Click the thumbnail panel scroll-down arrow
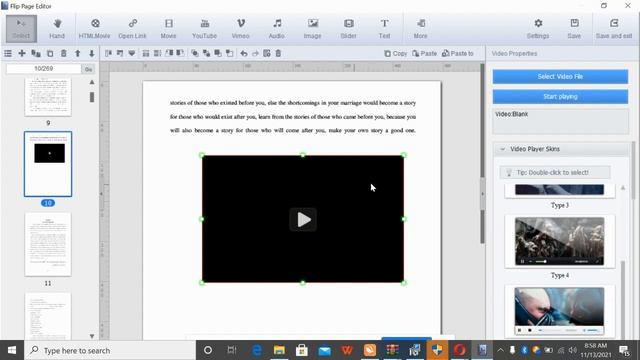 pyautogui.click(x=92, y=336)
